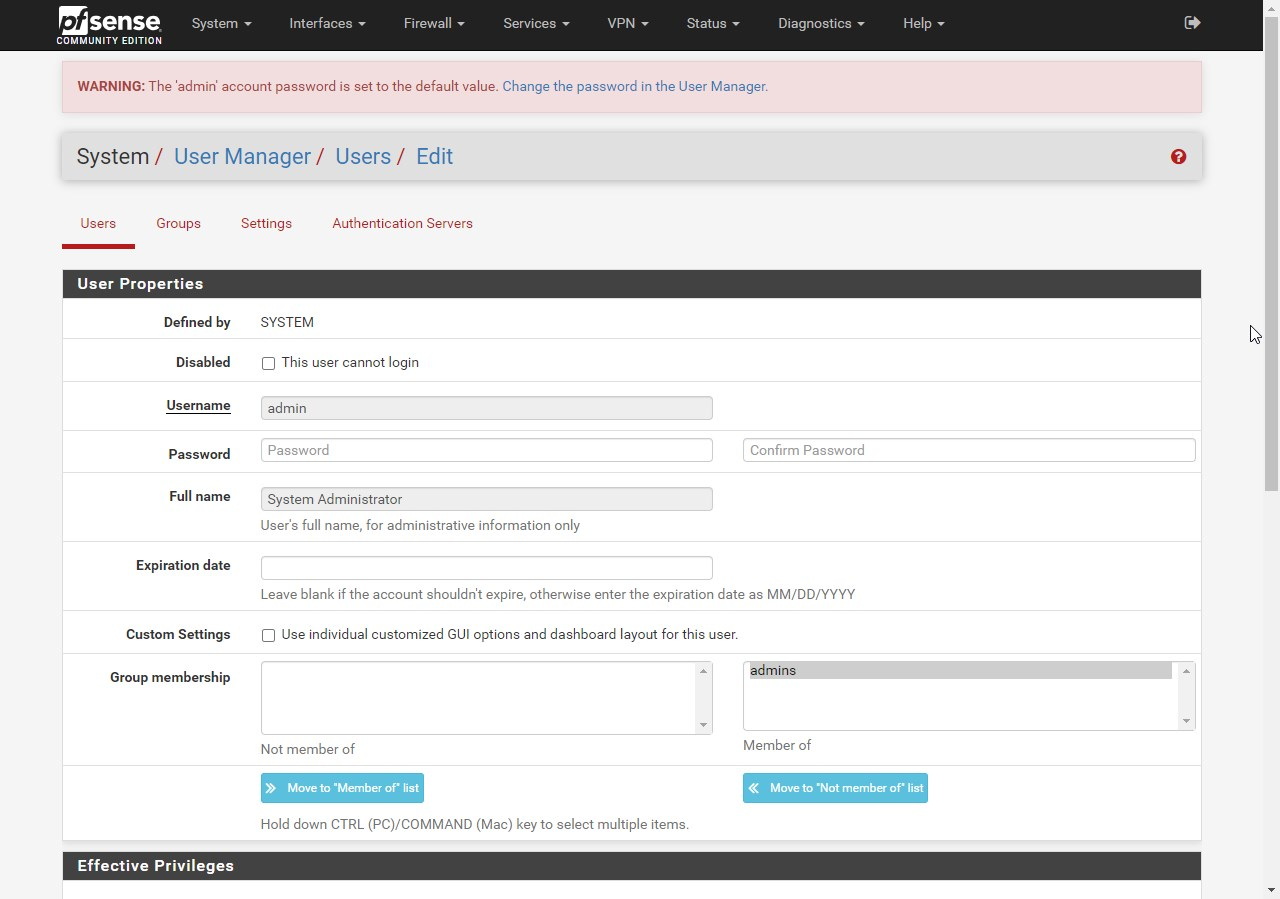Click the Username field containing admin
The width and height of the screenshot is (1280, 899).
[486, 408]
